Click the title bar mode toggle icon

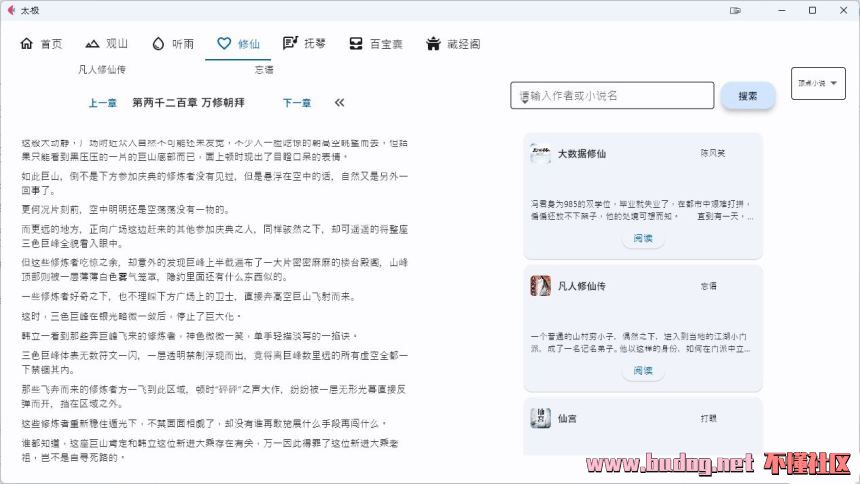coord(735,10)
